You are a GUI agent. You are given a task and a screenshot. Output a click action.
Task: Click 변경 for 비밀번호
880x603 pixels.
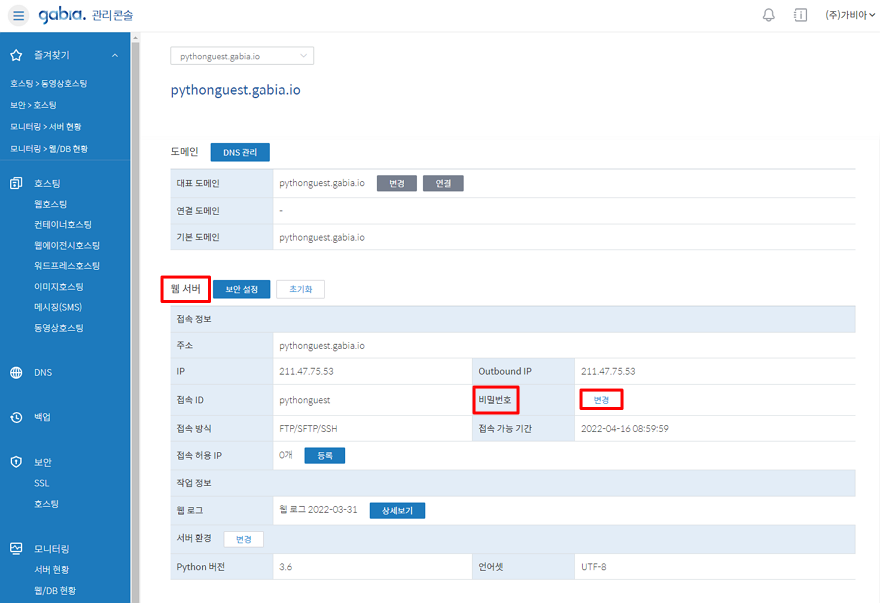coord(601,400)
